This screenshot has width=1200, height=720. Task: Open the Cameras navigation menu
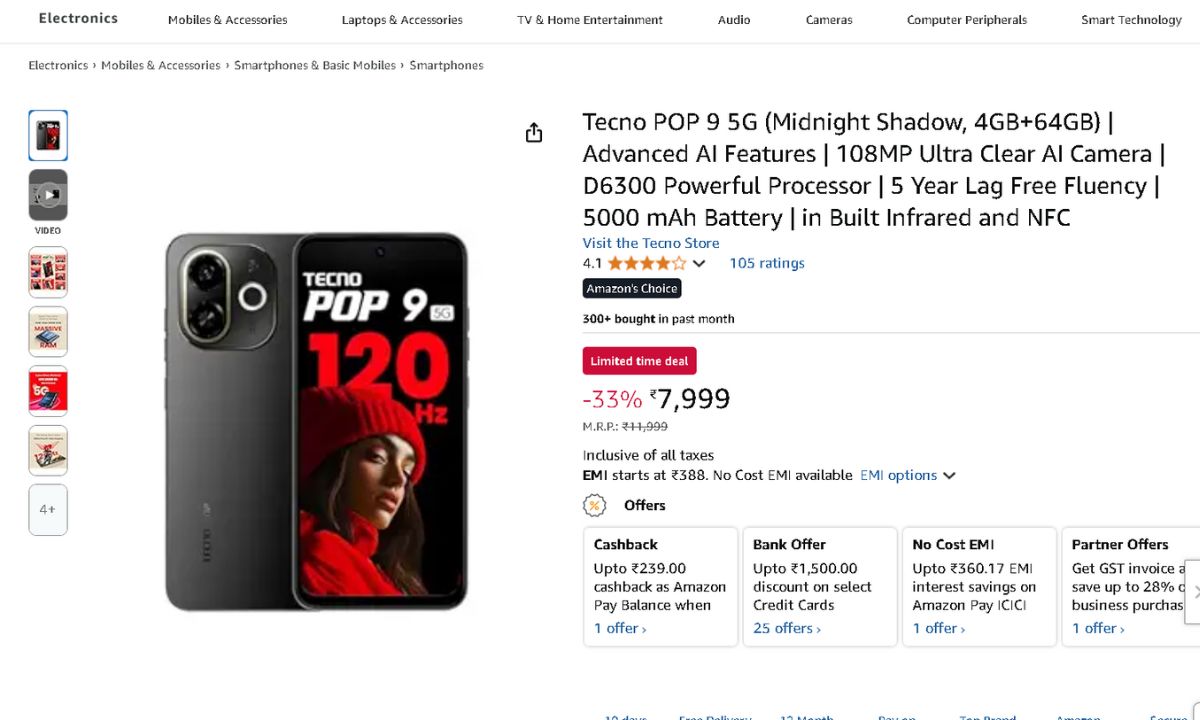click(829, 20)
